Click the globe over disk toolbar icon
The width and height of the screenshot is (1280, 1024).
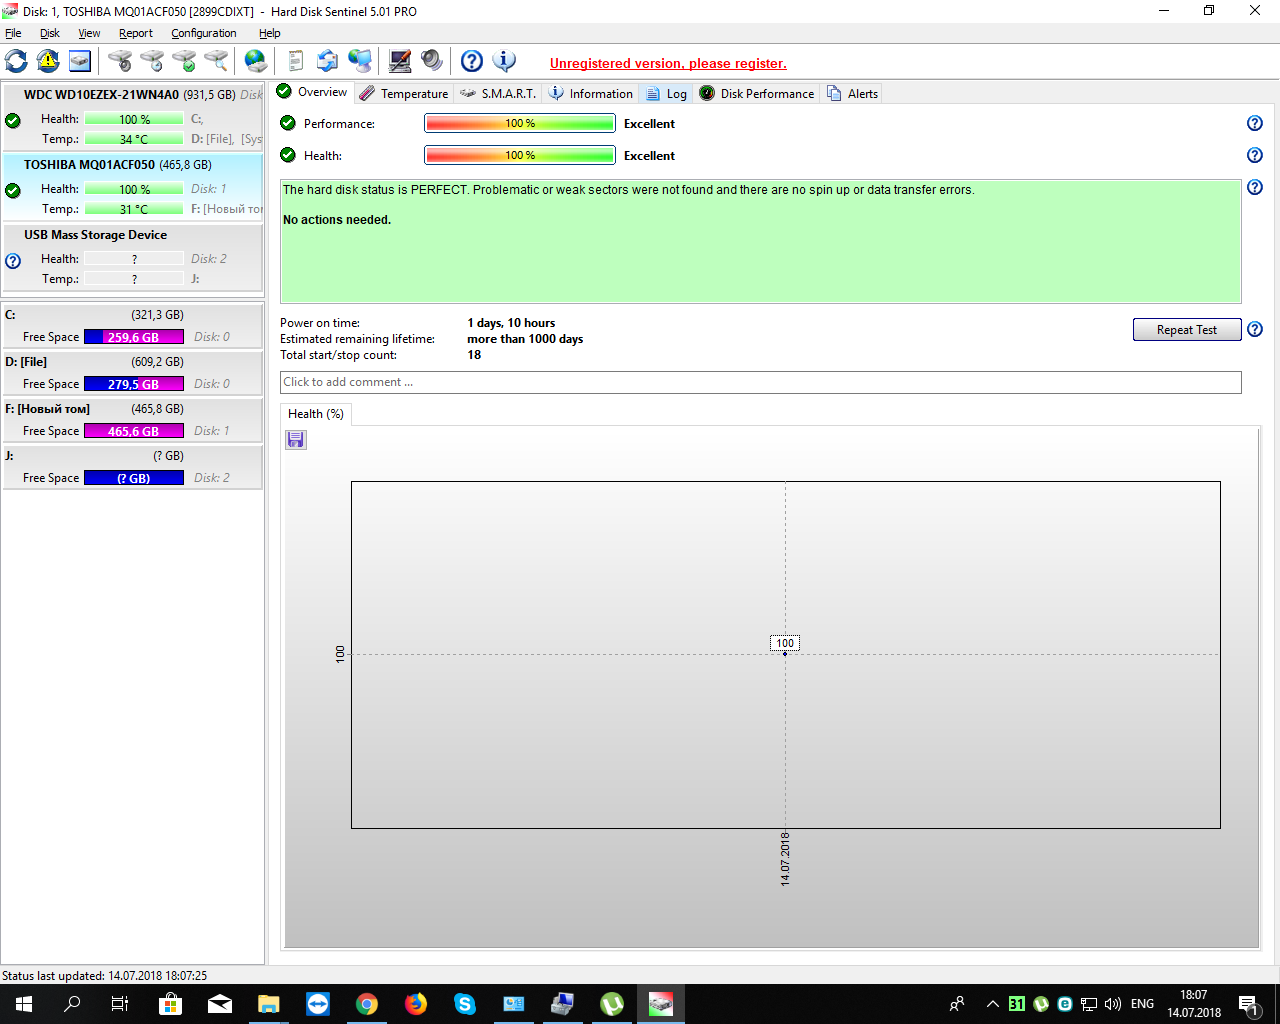click(256, 61)
